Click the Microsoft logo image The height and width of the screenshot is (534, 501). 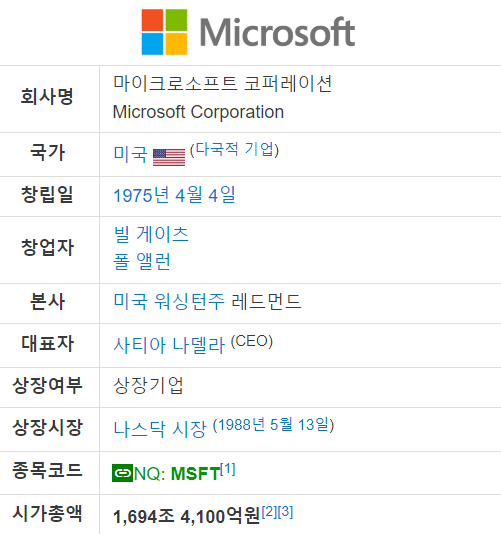[248, 32]
